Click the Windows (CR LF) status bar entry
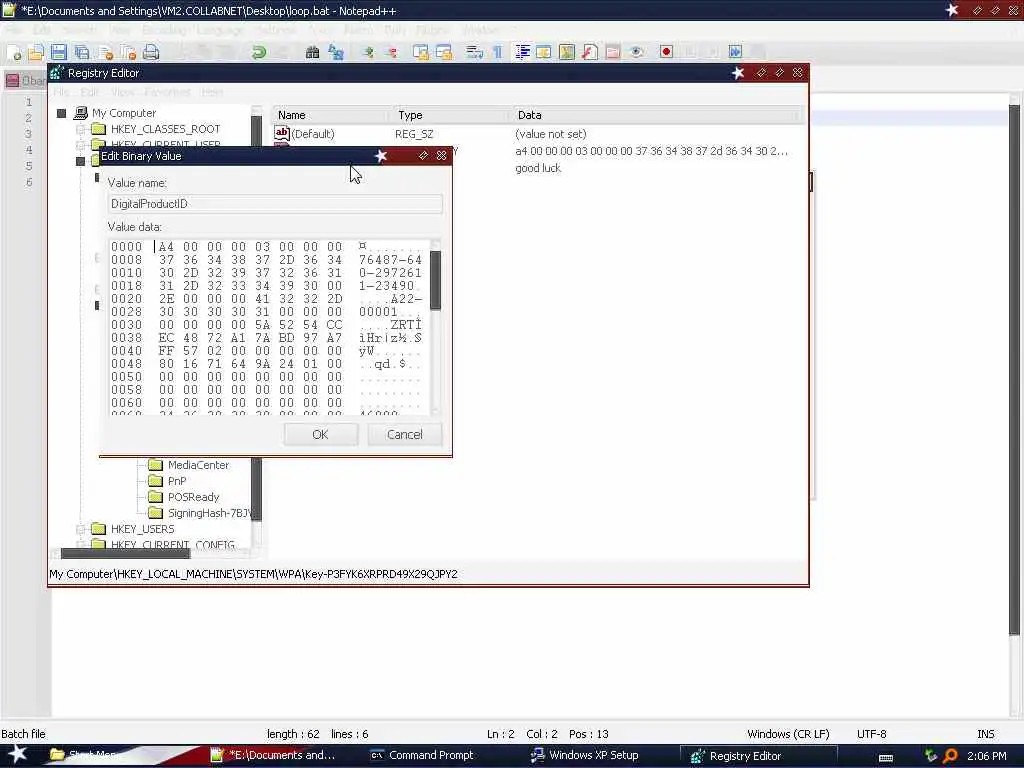Viewport: 1024px width, 768px height. (788, 734)
